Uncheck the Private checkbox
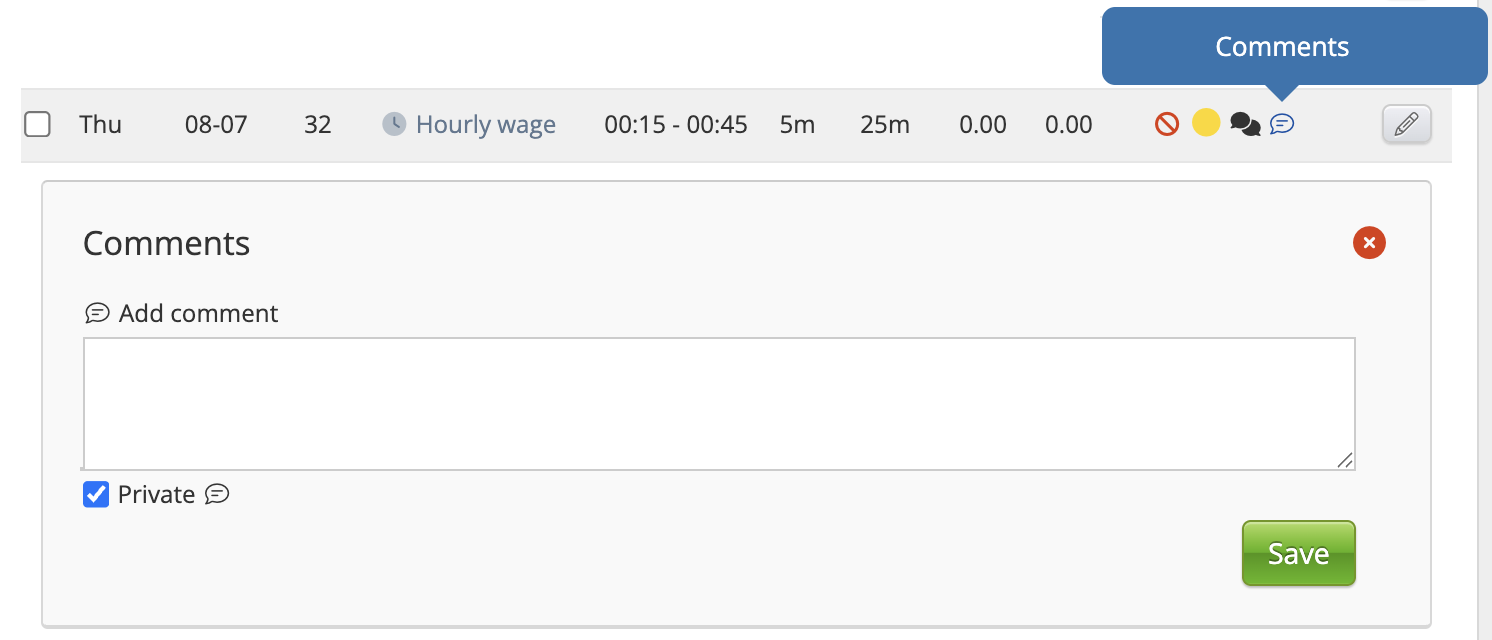 (x=96, y=494)
